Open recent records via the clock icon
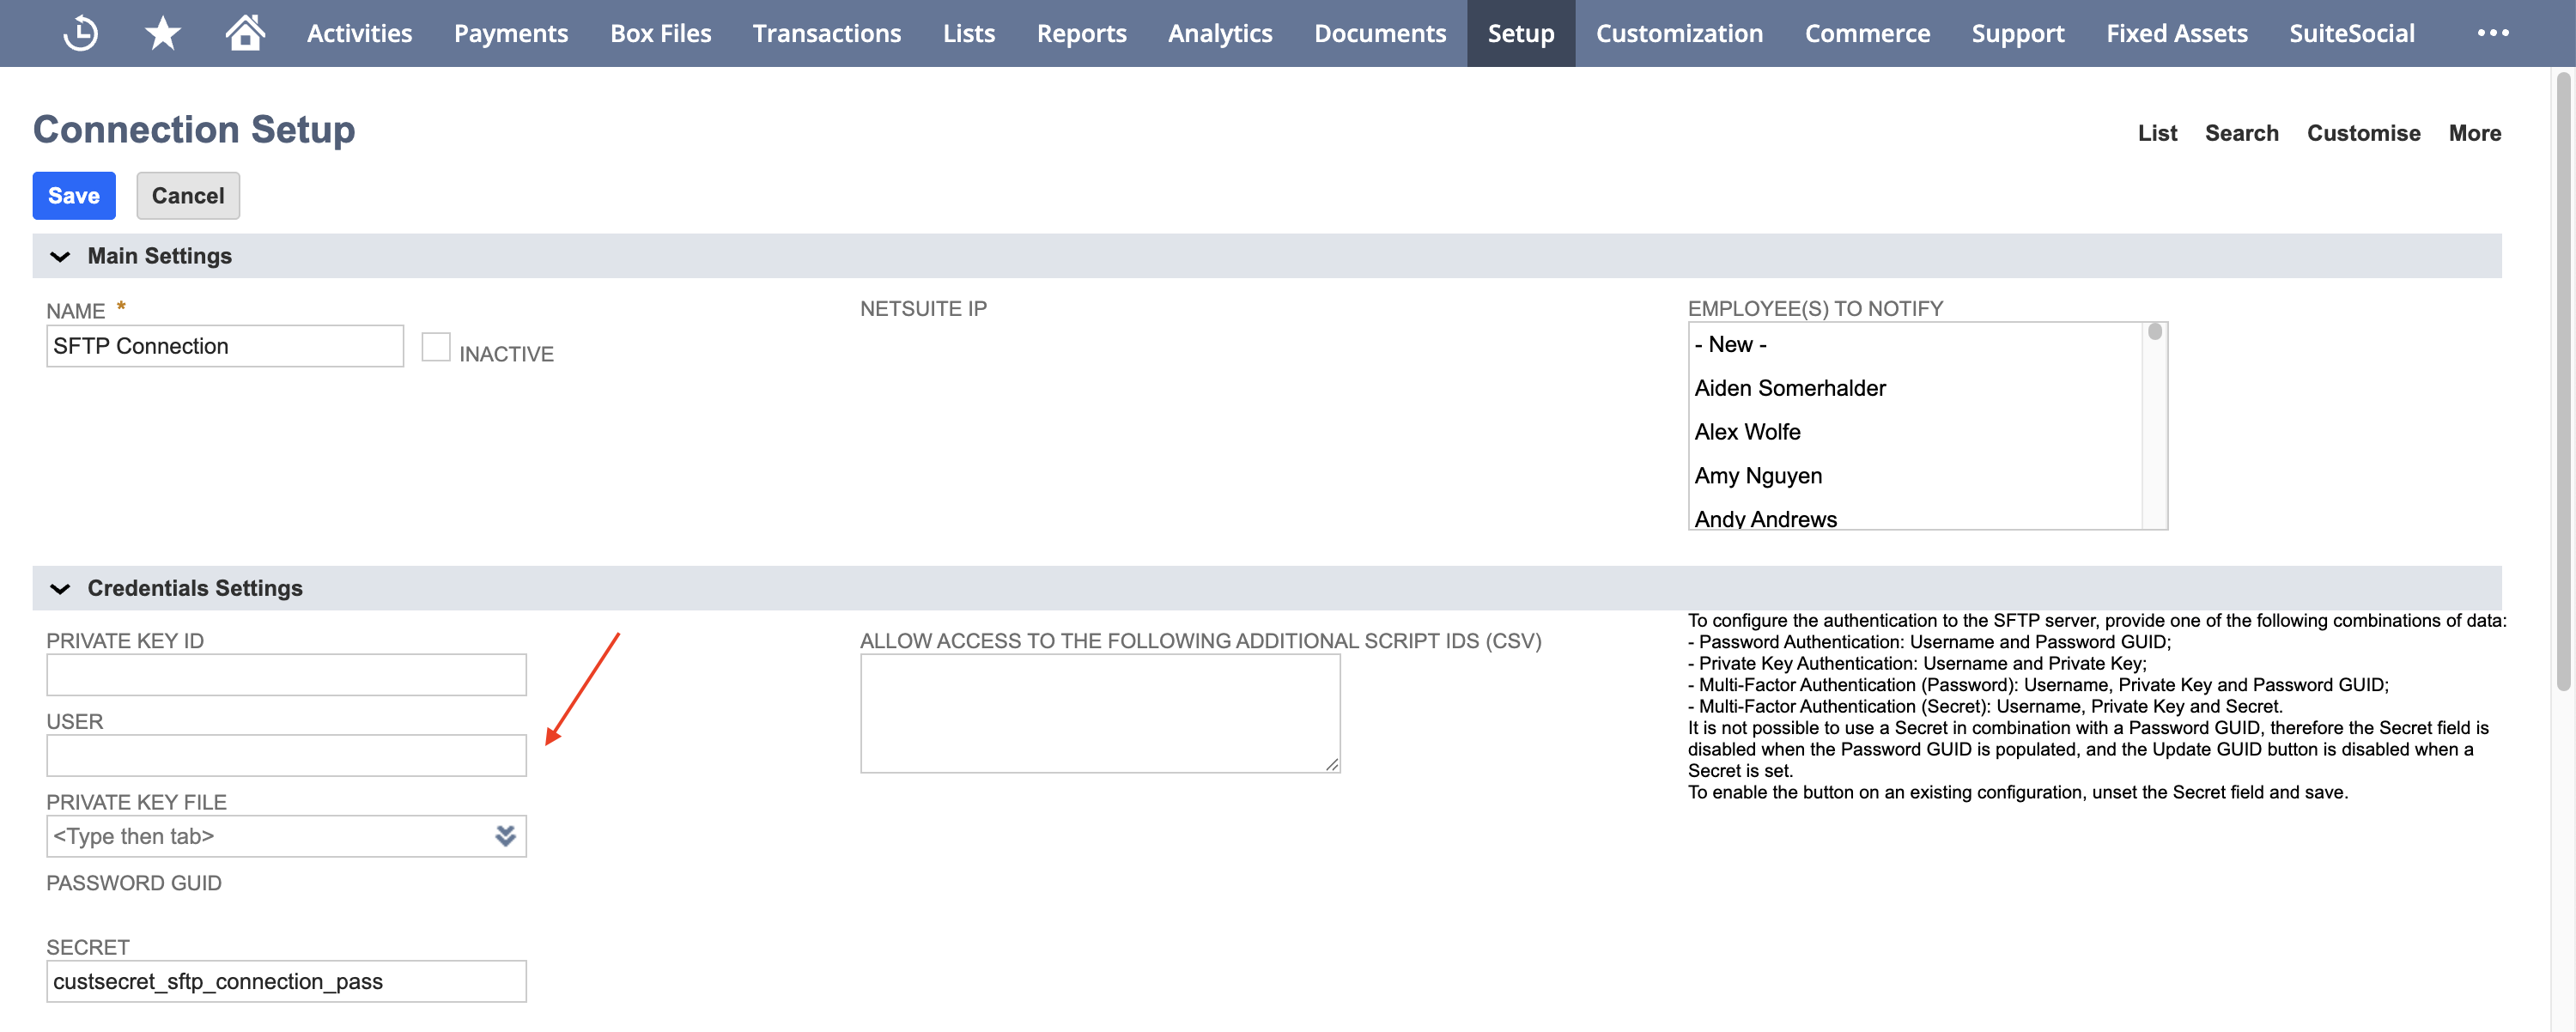The image size is (2576, 1032). pyautogui.click(x=82, y=32)
